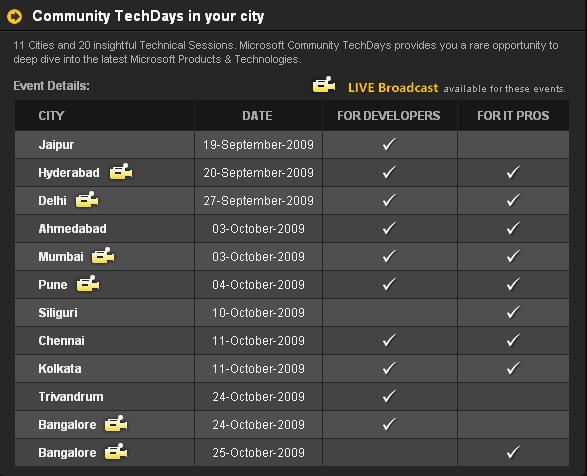This screenshot has width=587, height=476.
Task: Open Hyderabad live broadcast camera icon
Action: tap(121, 172)
